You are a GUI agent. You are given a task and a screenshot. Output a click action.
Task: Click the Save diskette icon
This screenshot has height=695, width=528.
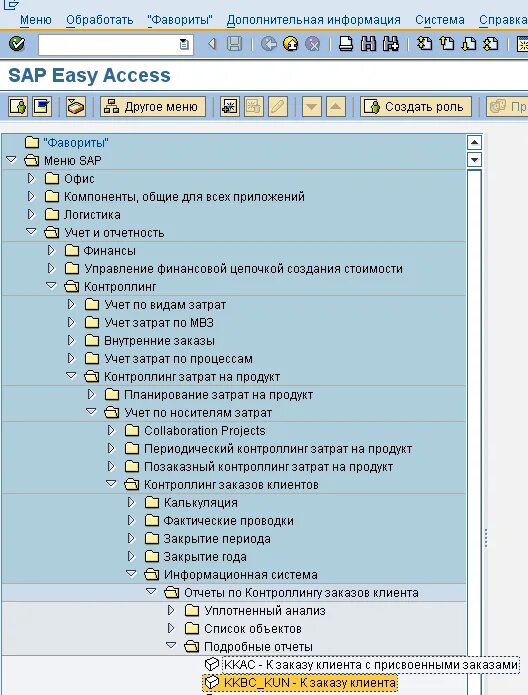coord(235,44)
